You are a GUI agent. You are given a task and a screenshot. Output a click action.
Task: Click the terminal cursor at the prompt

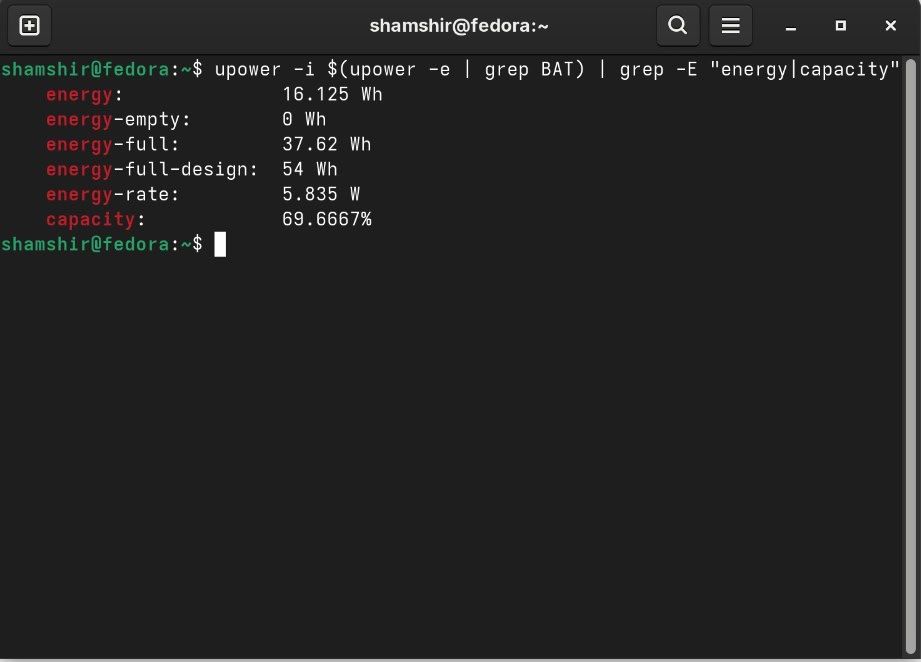220,244
